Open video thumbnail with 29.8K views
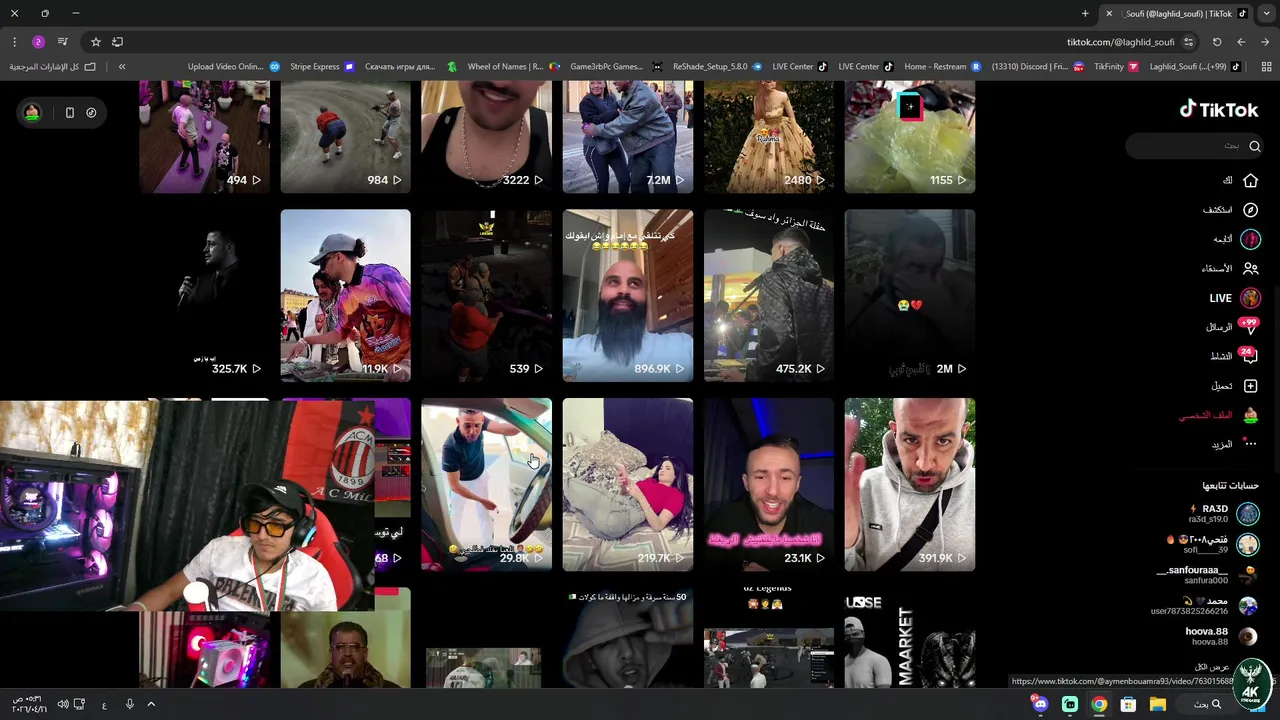Screen dimensions: 1280x720 [486, 484]
